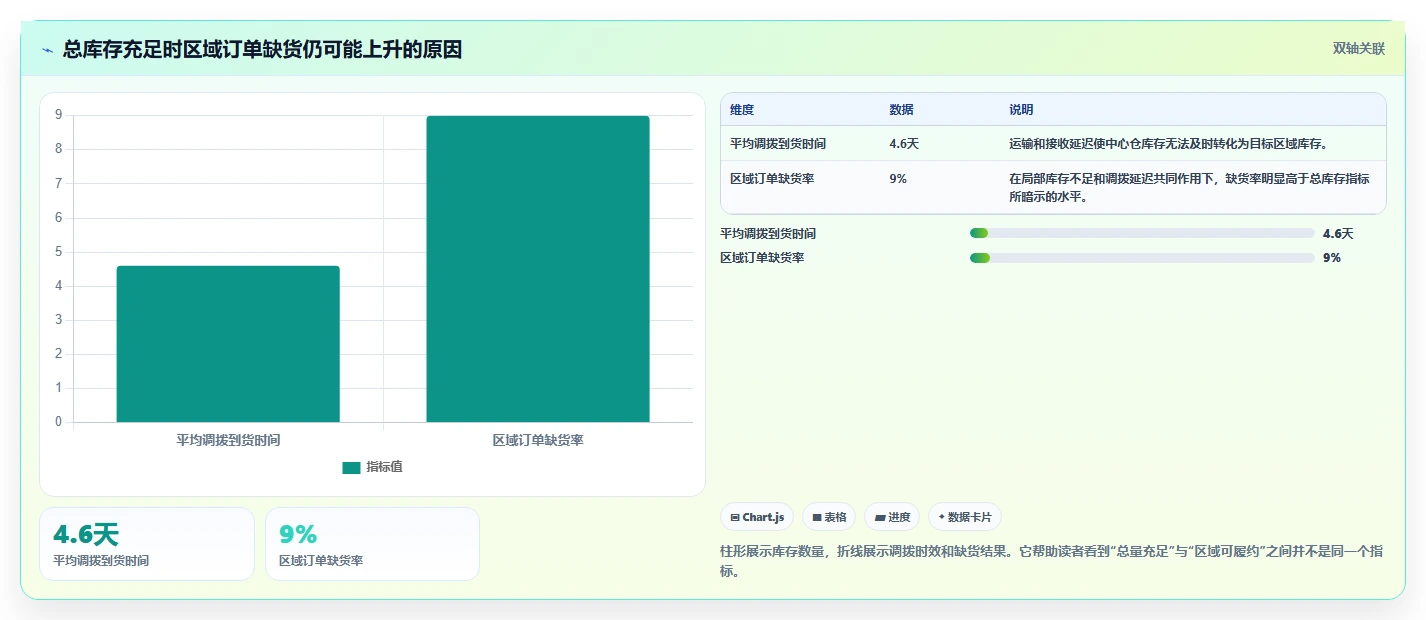The image size is (1426, 620).
Task: Click the 平均调拨到货时间 progress row label
Action: click(x=768, y=234)
